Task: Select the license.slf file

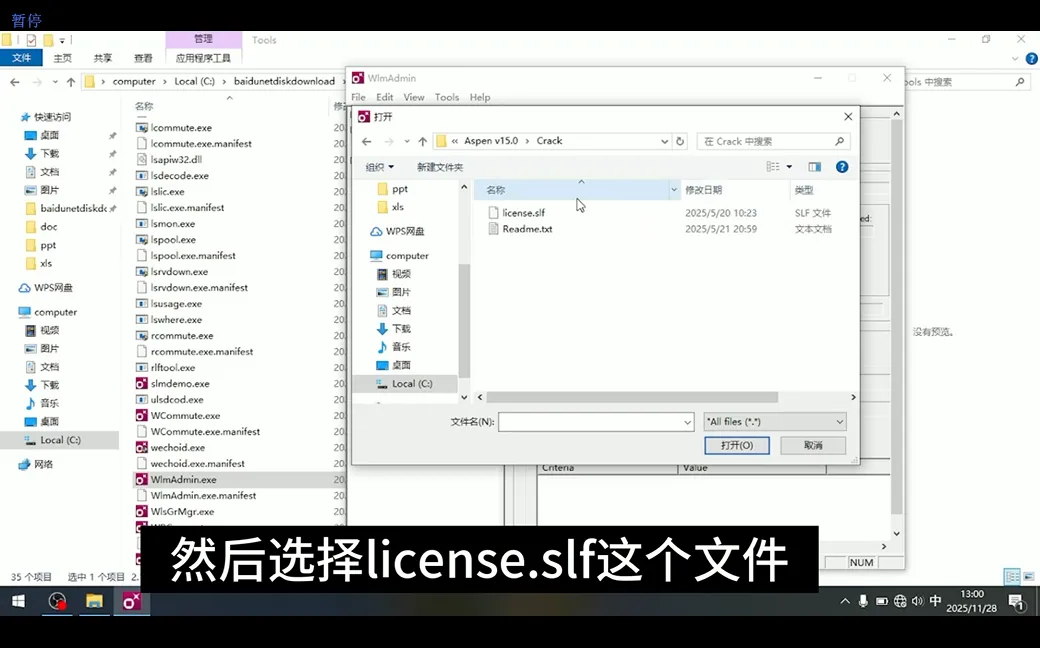Action: point(523,213)
